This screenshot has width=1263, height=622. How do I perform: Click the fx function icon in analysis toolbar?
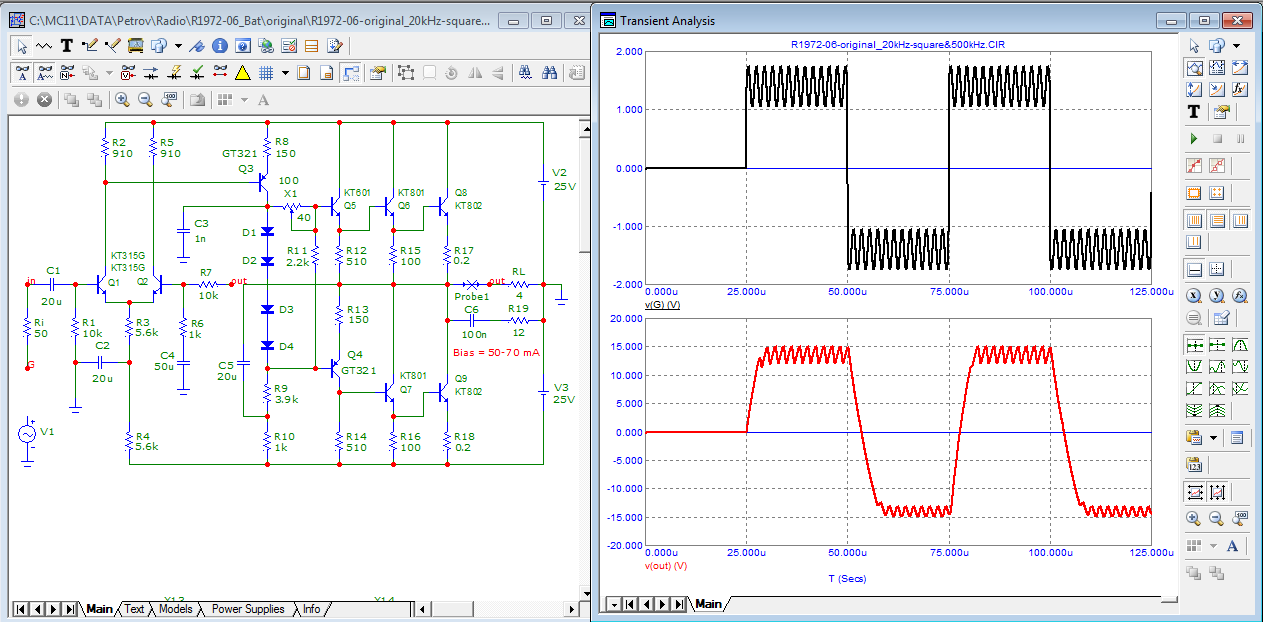[1240, 89]
